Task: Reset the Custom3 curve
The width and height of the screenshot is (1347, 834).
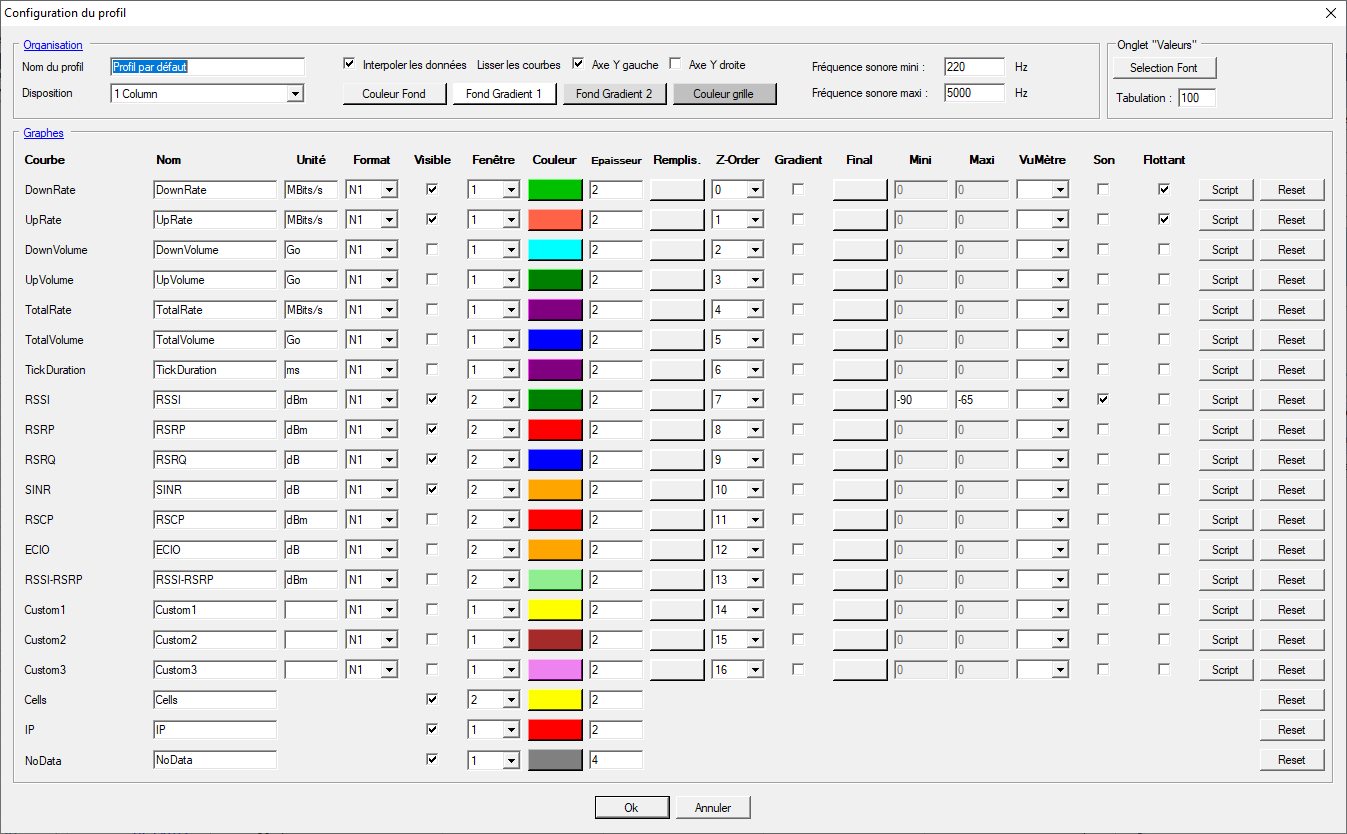Action: [1291, 669]
